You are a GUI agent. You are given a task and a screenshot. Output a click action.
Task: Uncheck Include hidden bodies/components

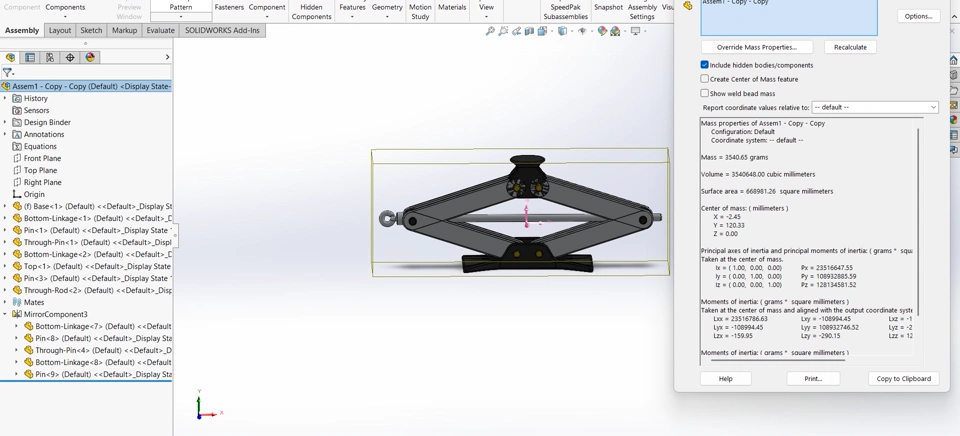(705, 64)
